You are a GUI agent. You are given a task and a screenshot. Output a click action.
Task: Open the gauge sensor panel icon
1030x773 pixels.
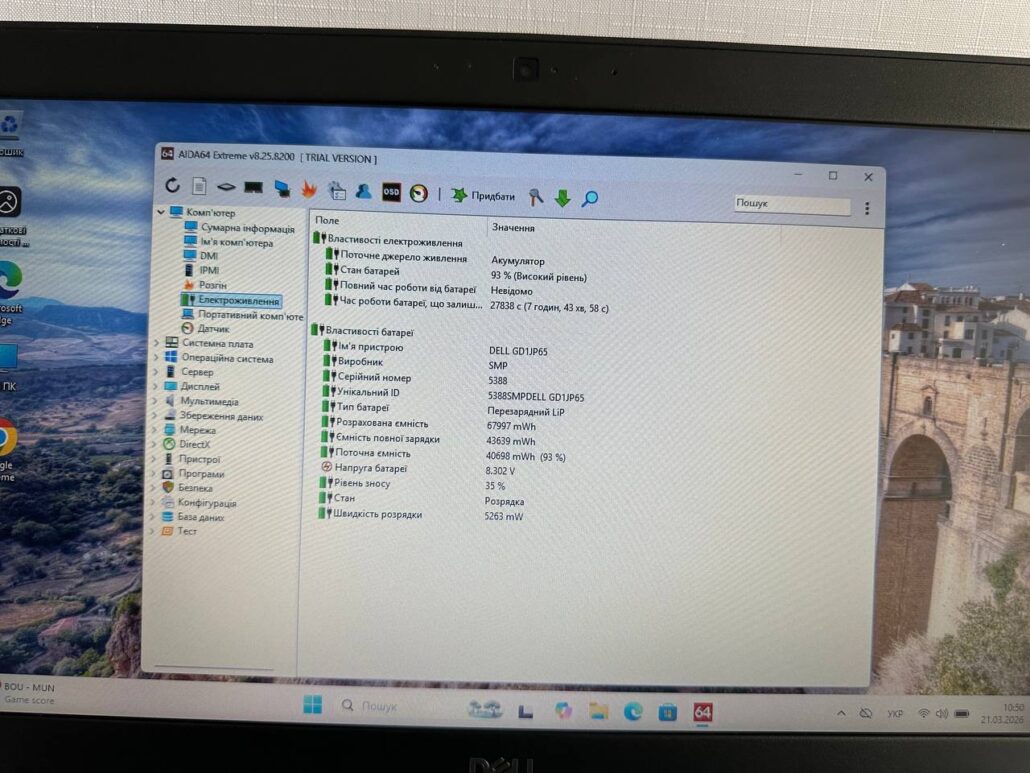pos(418,193)
